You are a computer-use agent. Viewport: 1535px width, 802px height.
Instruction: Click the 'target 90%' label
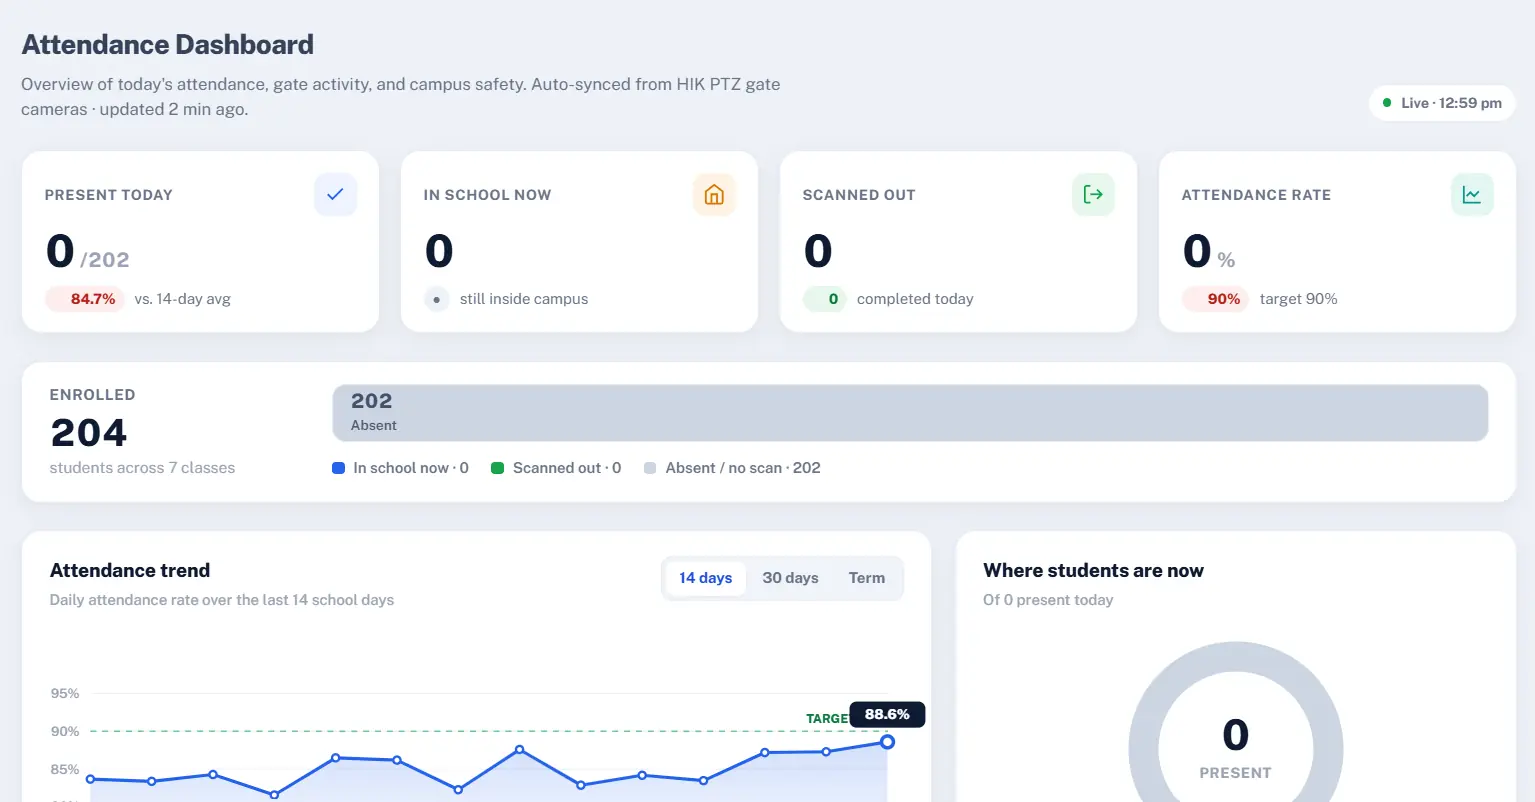(1298, 299)
